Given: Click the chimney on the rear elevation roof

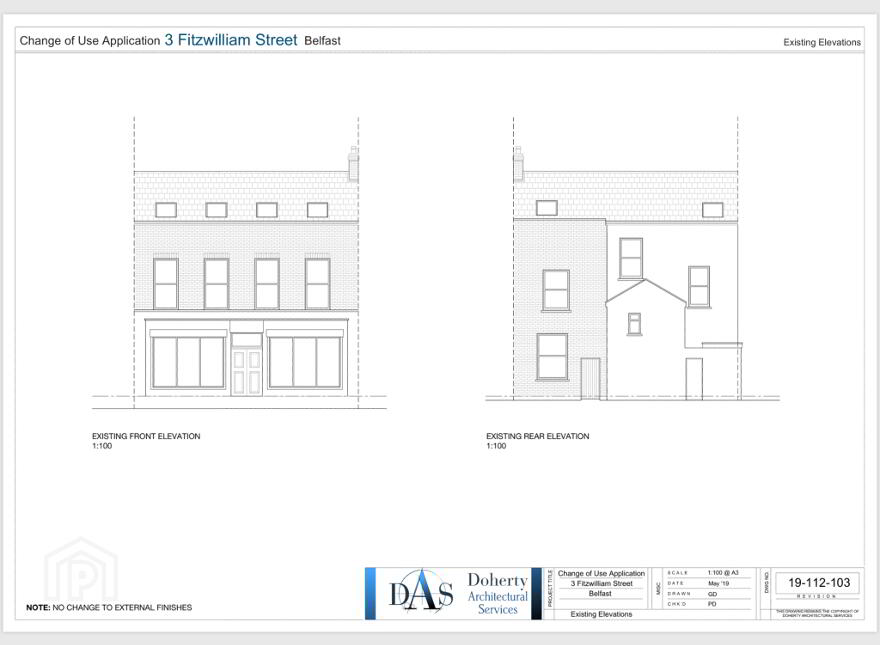Looking at the screenshot, I should 519,163.
